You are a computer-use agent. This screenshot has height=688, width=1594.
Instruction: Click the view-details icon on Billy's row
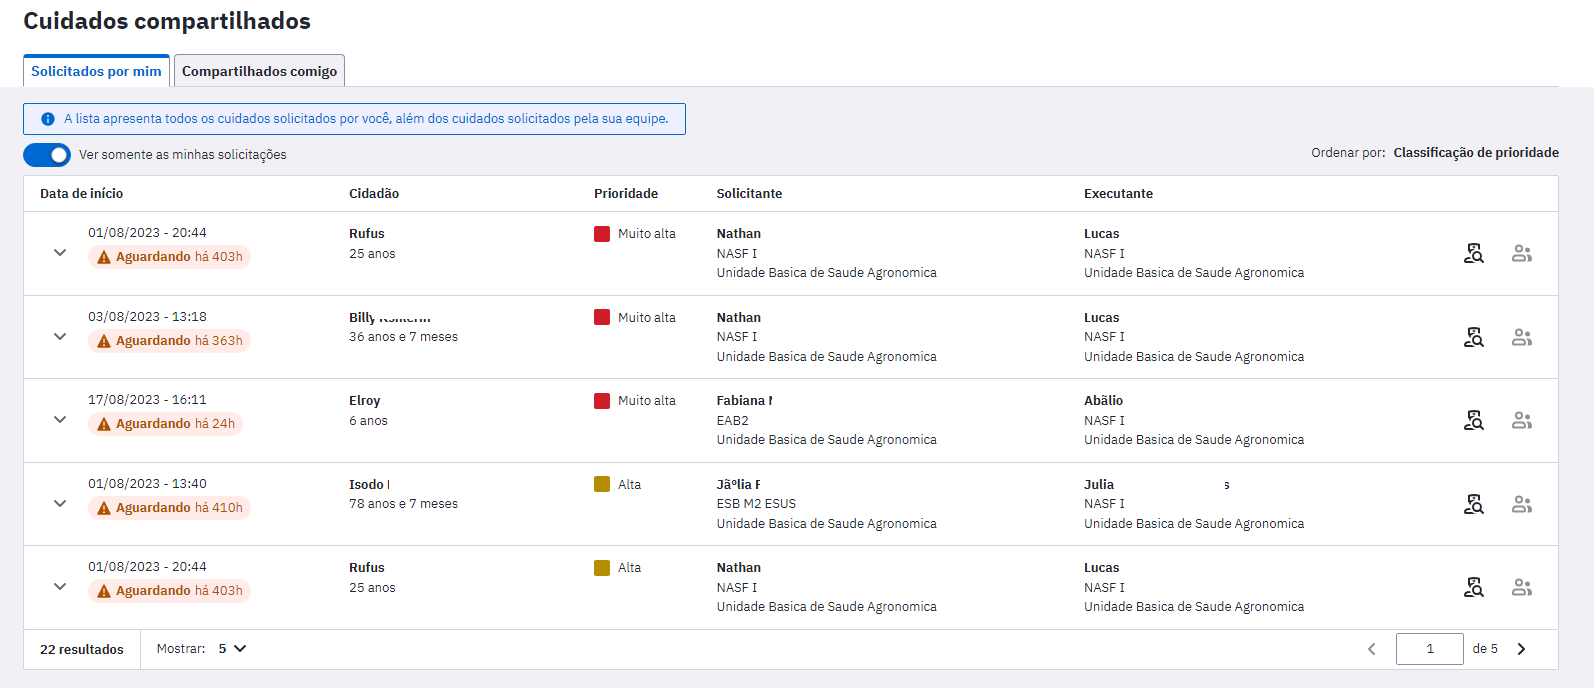tap(1473, 338)
